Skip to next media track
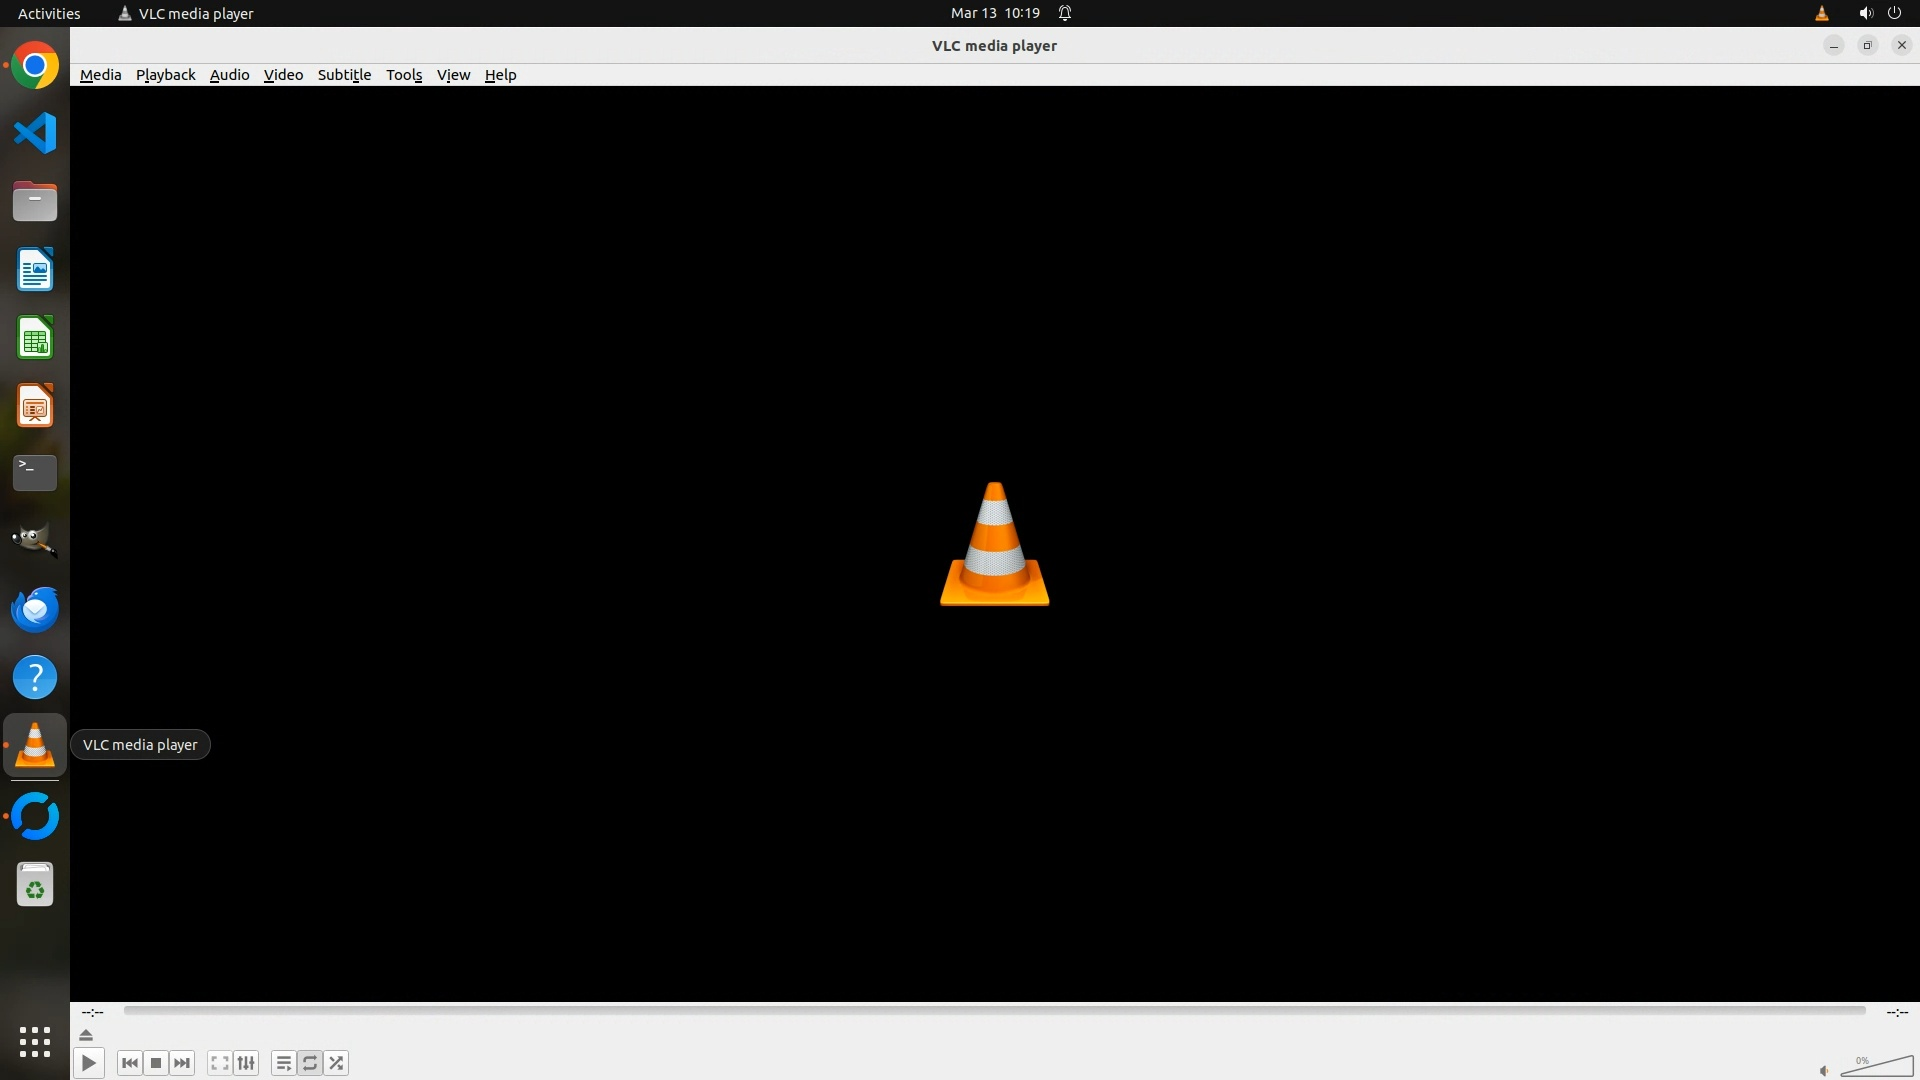 point(182,1063)
